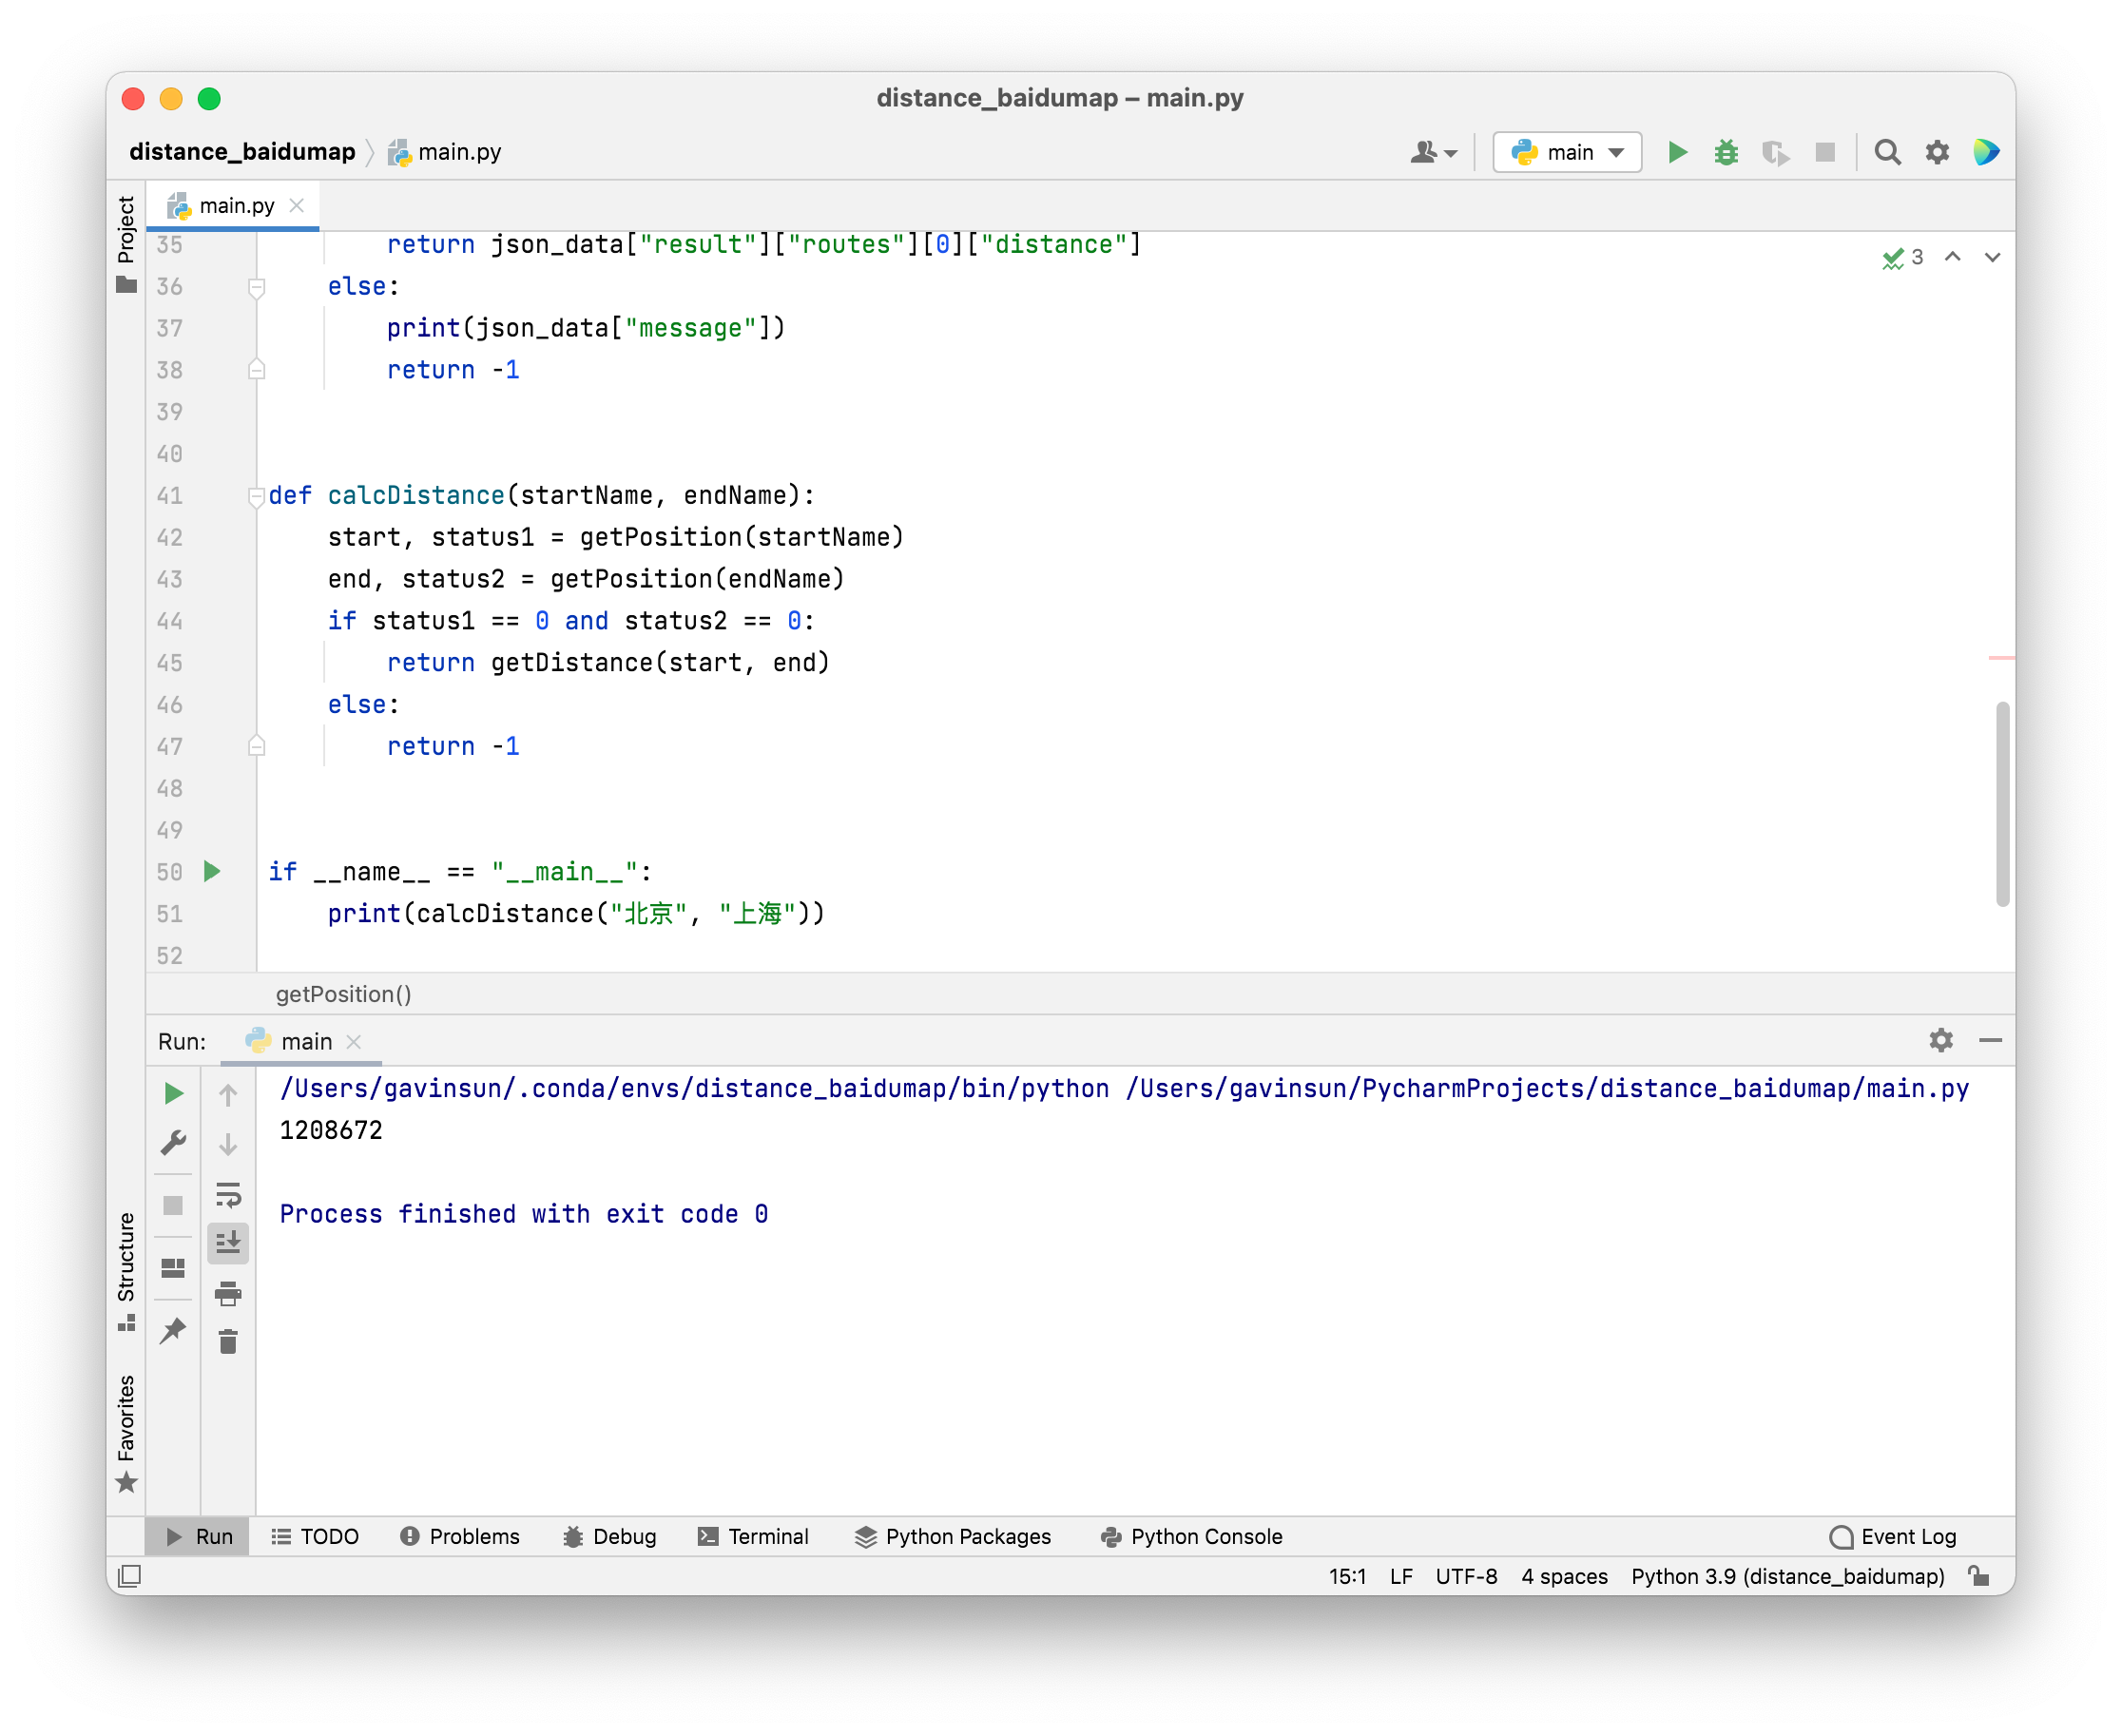
Task: Rerun main in the Run panel
Action: pyautogui.click(x=173, y=1093)
